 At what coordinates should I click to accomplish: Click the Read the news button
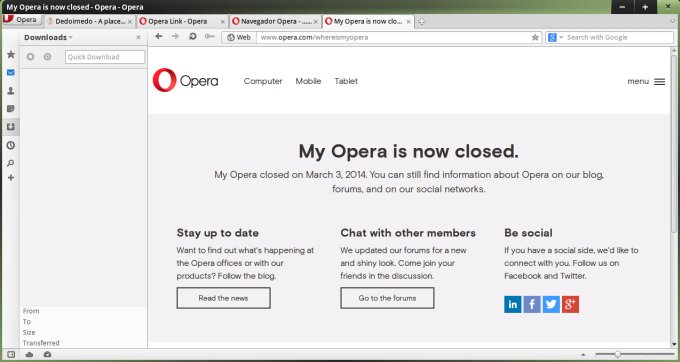(x=223, y=298)
